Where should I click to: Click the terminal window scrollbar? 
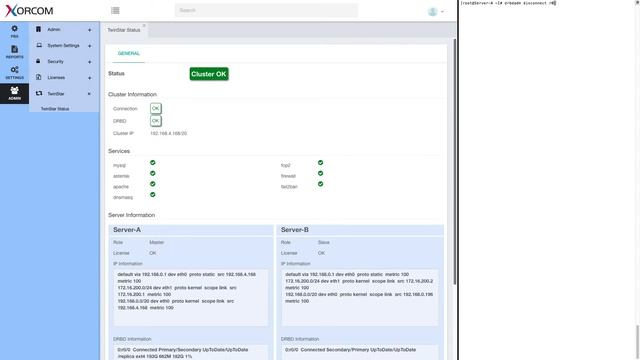637,342
